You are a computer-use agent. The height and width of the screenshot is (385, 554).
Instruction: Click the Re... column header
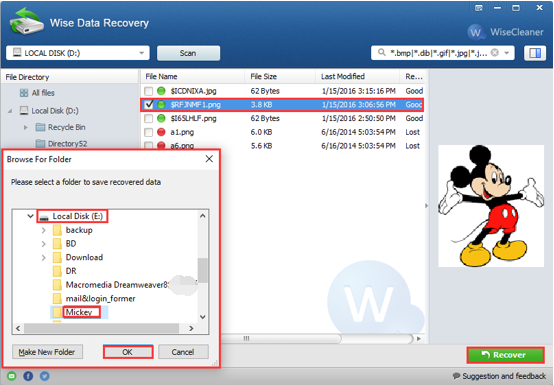[x=414, y=77]
